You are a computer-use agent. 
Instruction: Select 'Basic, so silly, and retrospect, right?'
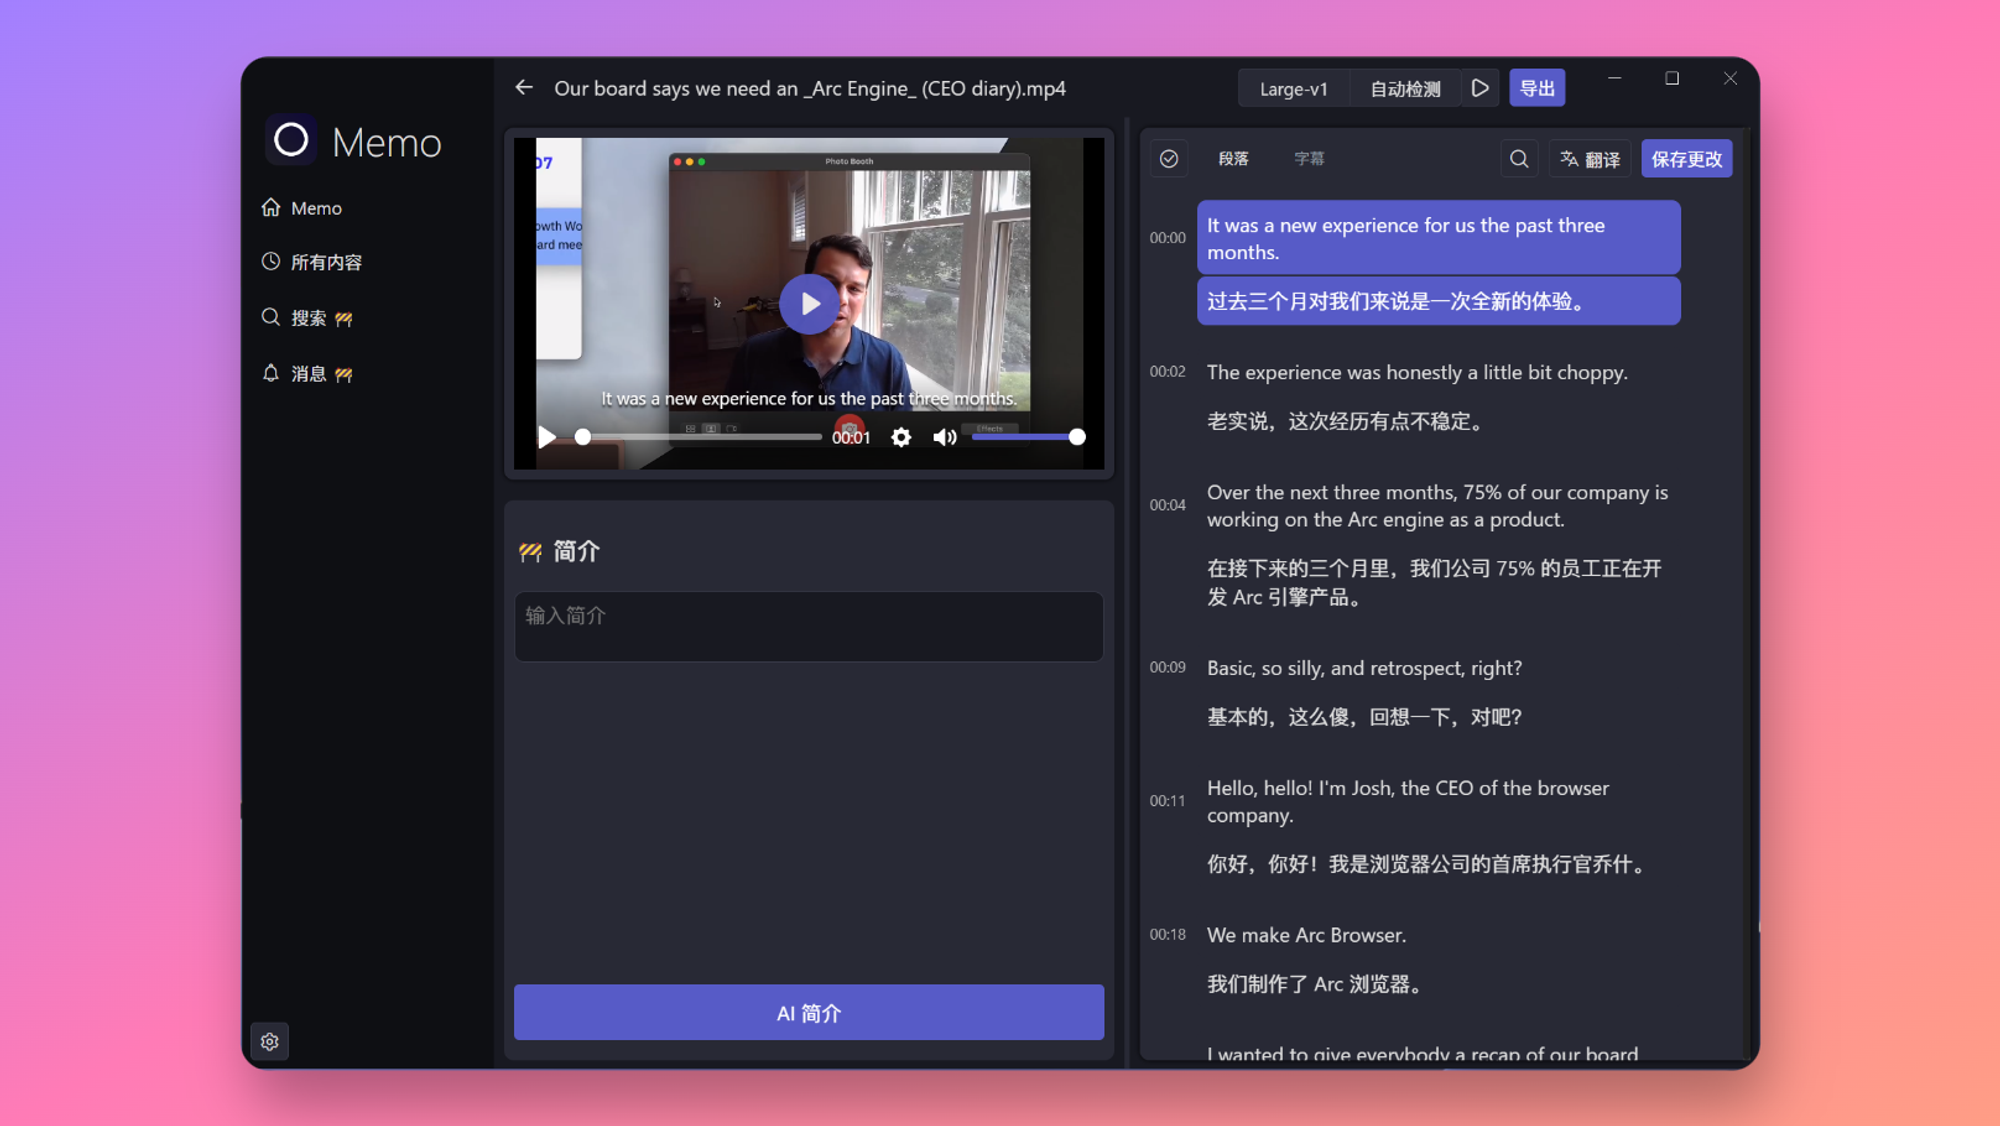[x=1364, y=668]
